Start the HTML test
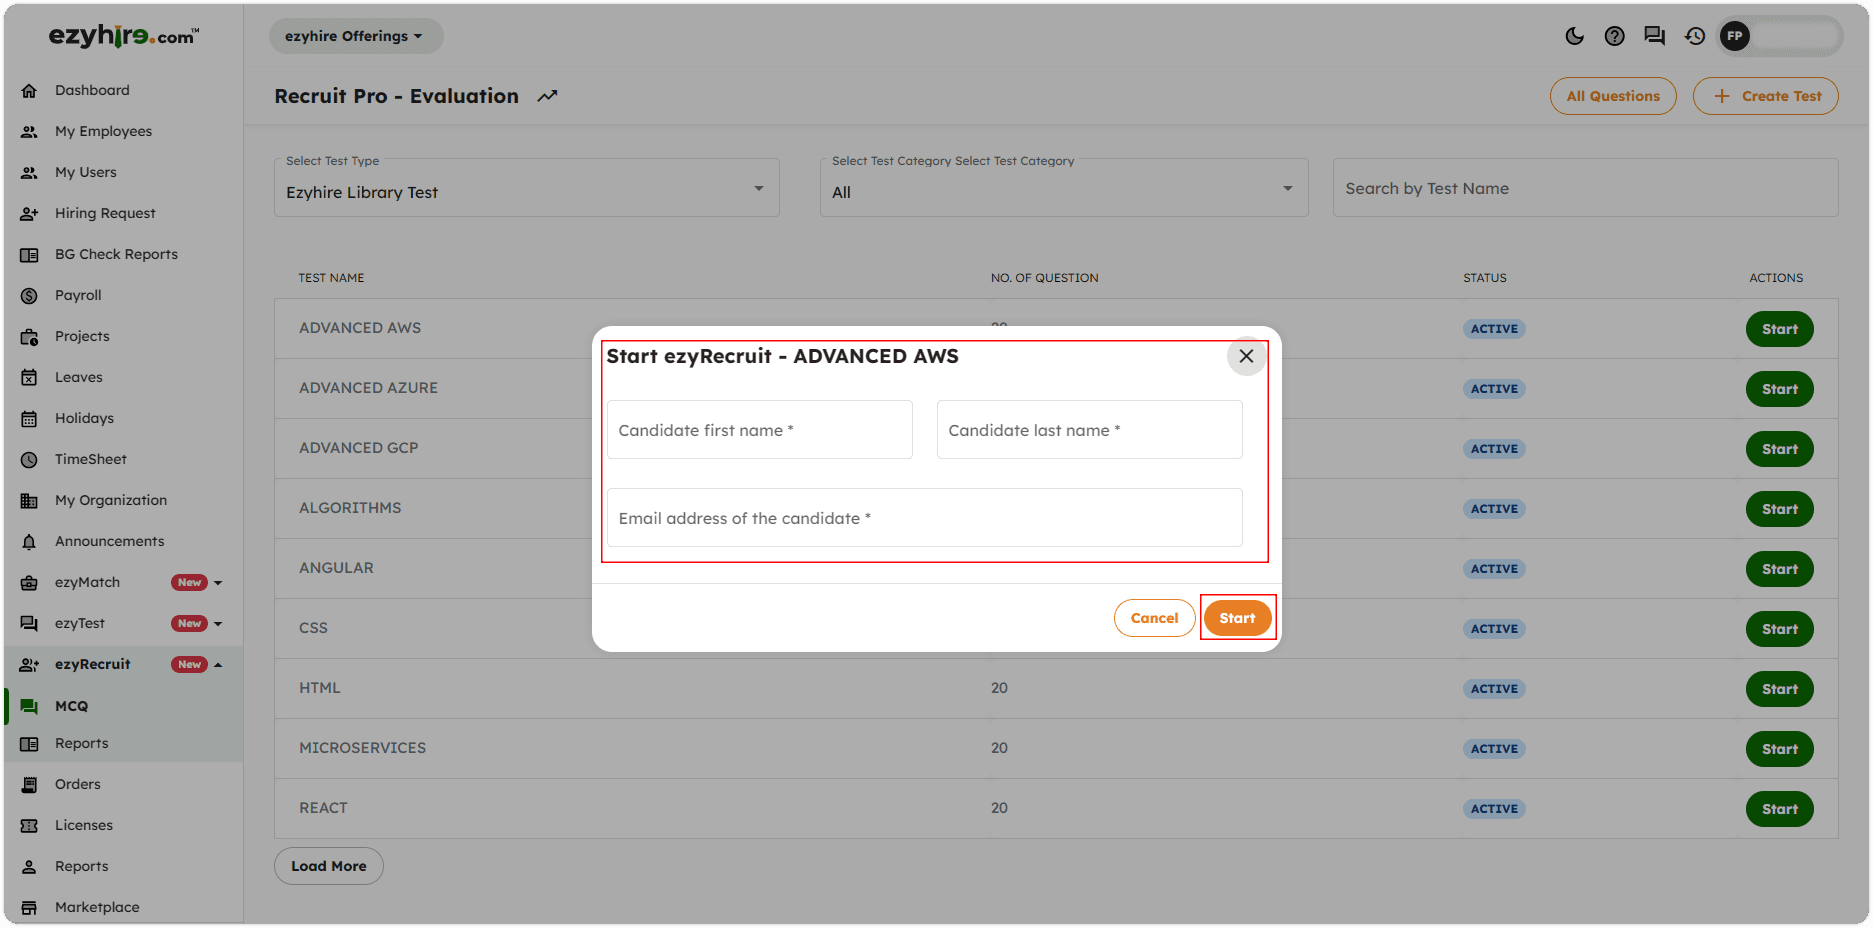1873x928 pixels. click(1780, 689)
